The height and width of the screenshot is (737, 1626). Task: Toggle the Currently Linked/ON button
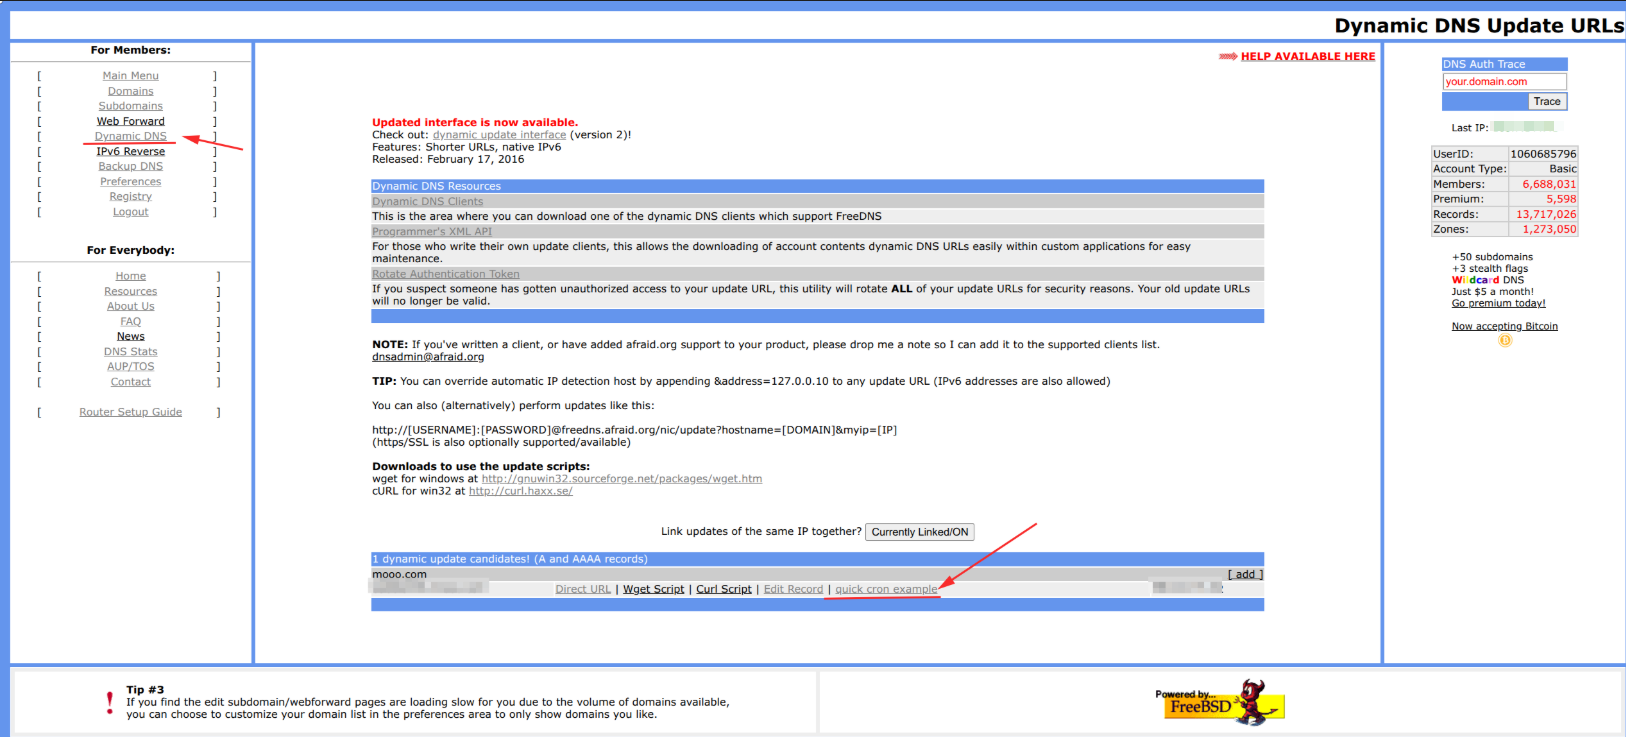pos(920,532)
